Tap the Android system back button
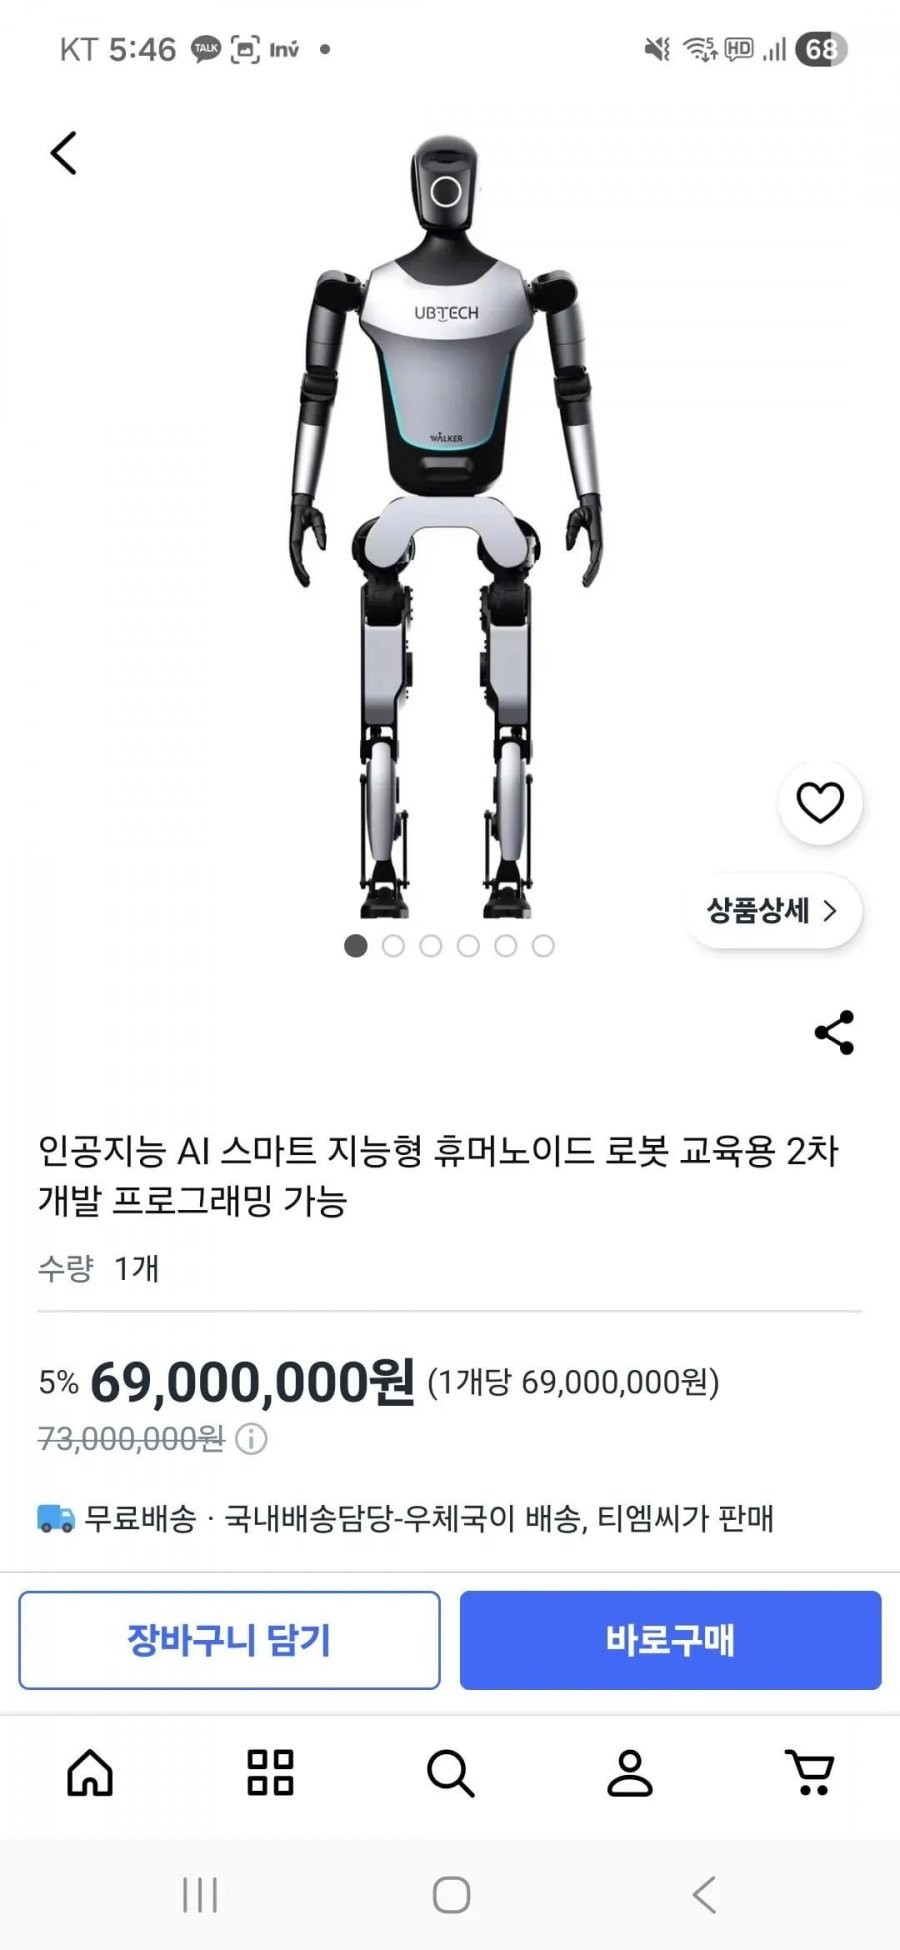The image size is (900, 1950). click(x=704, y=1894)
